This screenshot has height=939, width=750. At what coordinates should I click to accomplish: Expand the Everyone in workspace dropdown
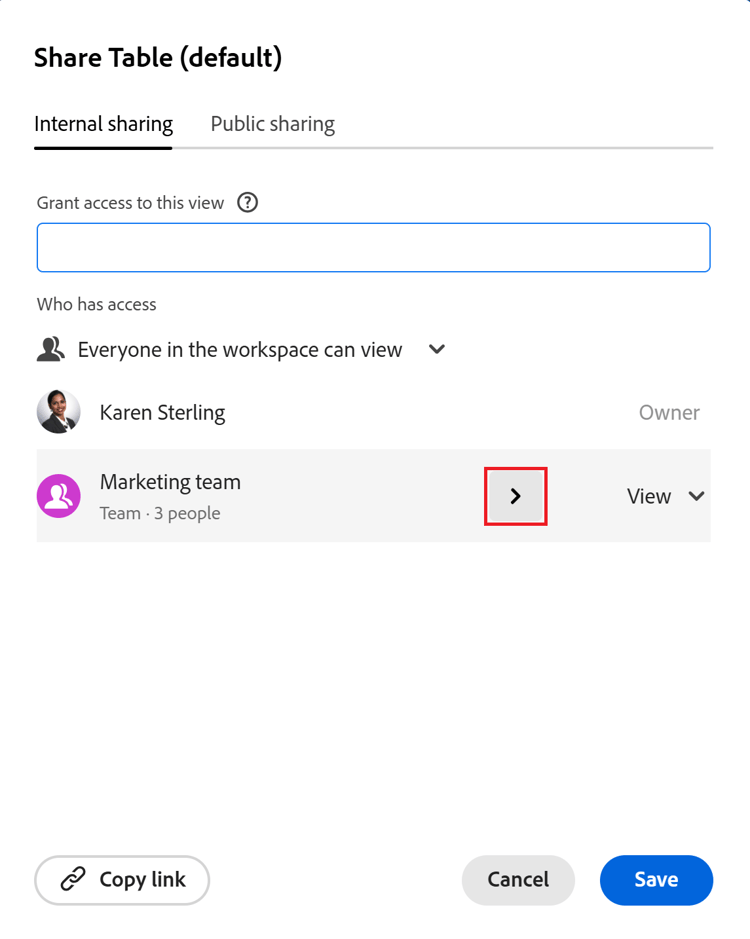(436, 349)
